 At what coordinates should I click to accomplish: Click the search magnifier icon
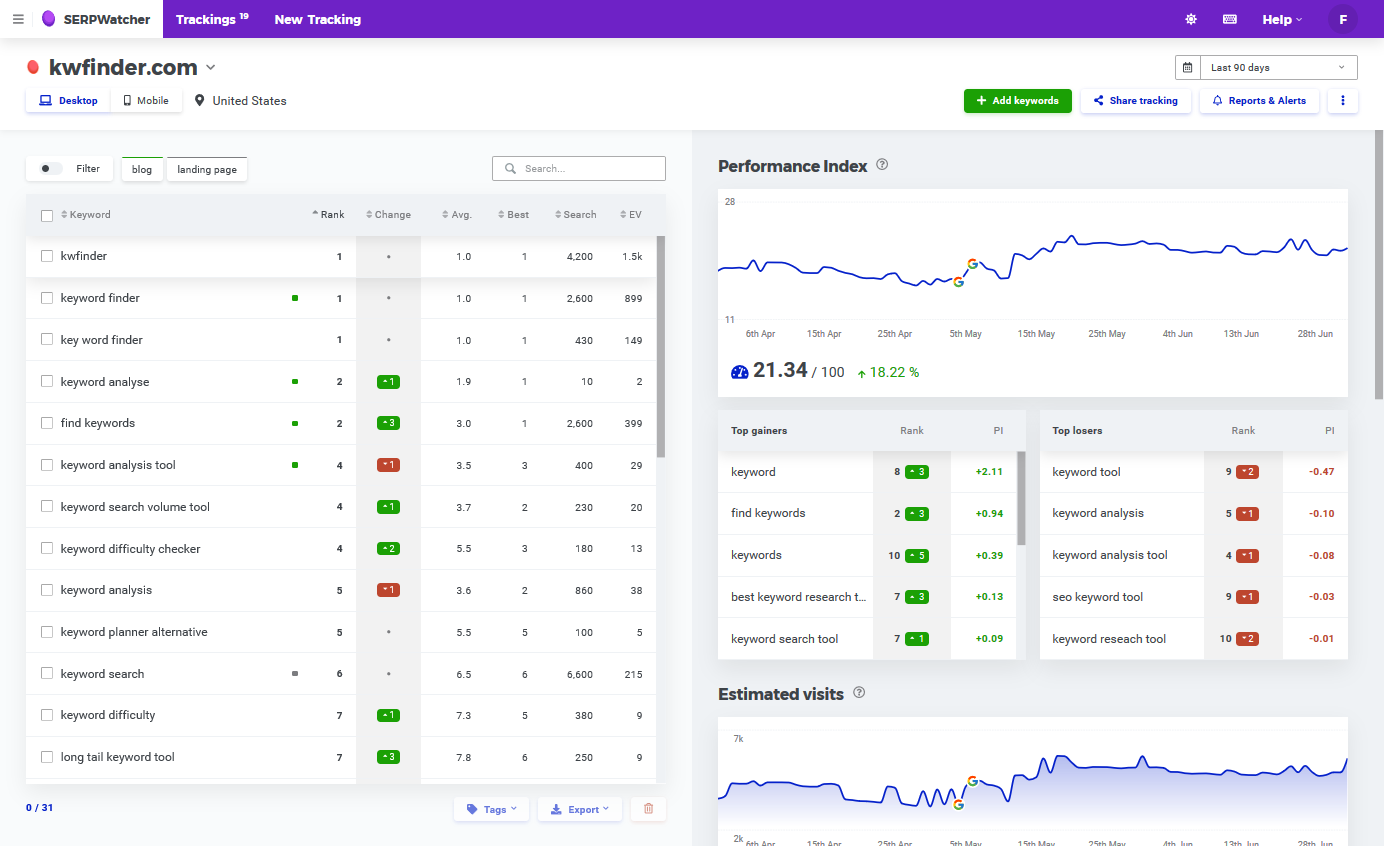pyautogui.click(x=511, y=169)
